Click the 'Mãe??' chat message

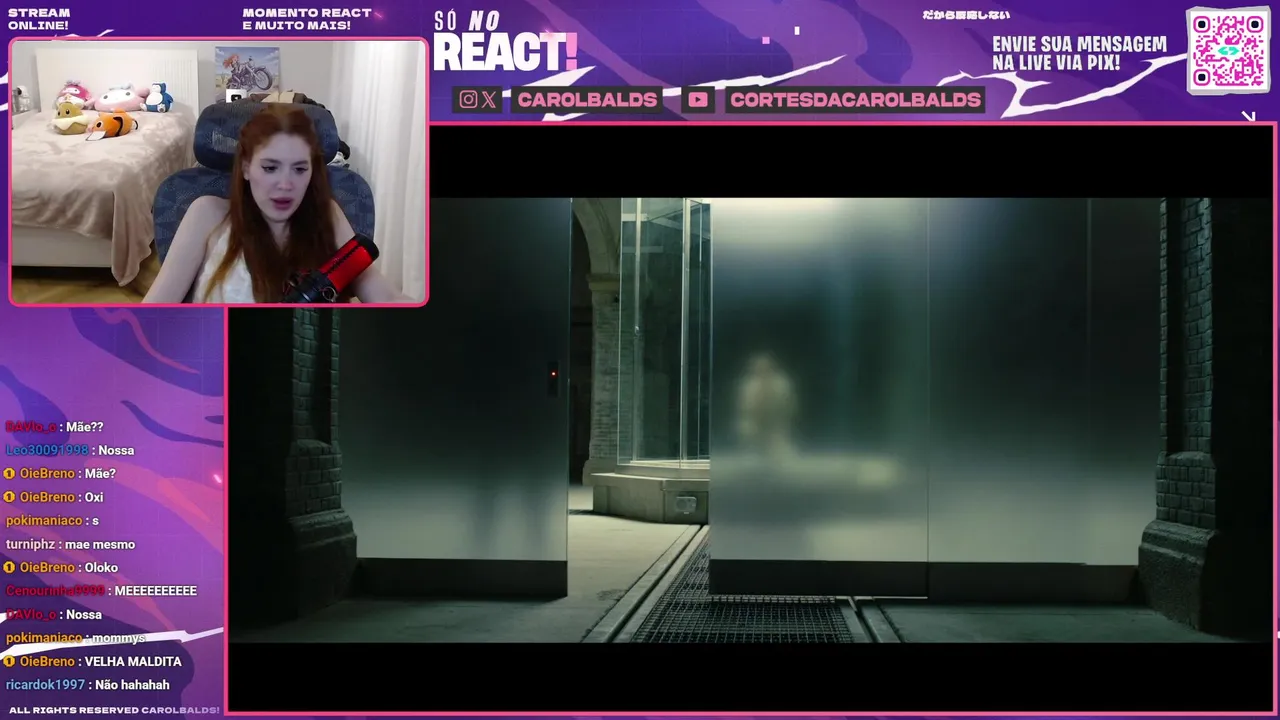tap(85, 427)
